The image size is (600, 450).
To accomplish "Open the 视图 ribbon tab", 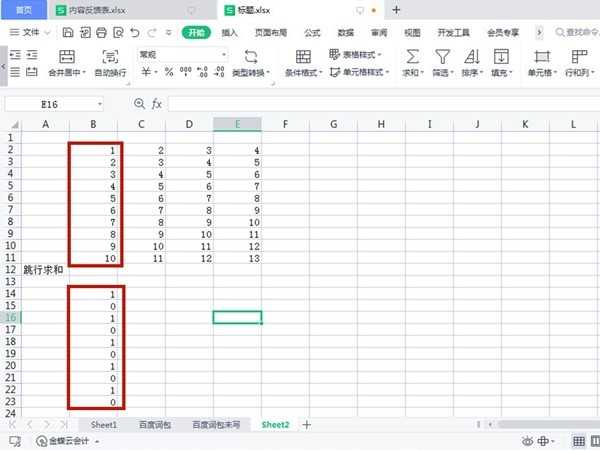I will click(412, 33).
